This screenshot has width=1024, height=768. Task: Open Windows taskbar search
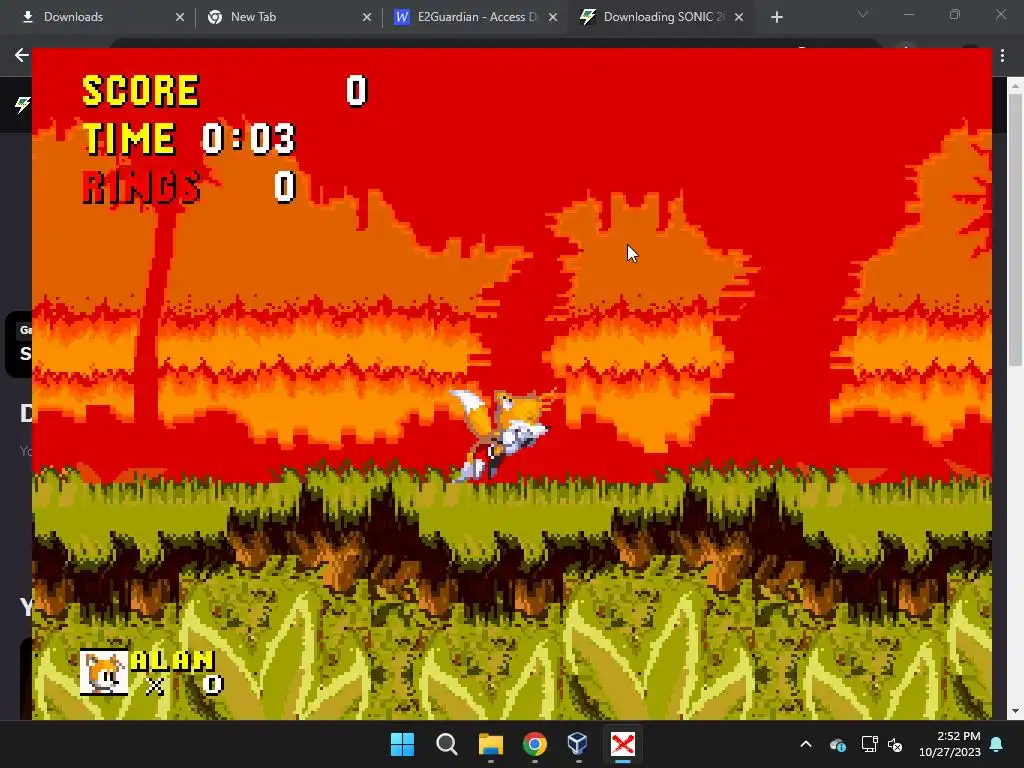(x=447, y=744)
